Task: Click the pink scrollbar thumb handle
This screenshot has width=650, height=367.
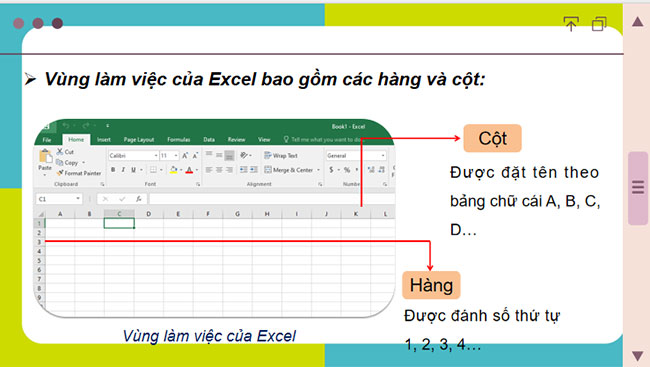Action: pos(638,188)
